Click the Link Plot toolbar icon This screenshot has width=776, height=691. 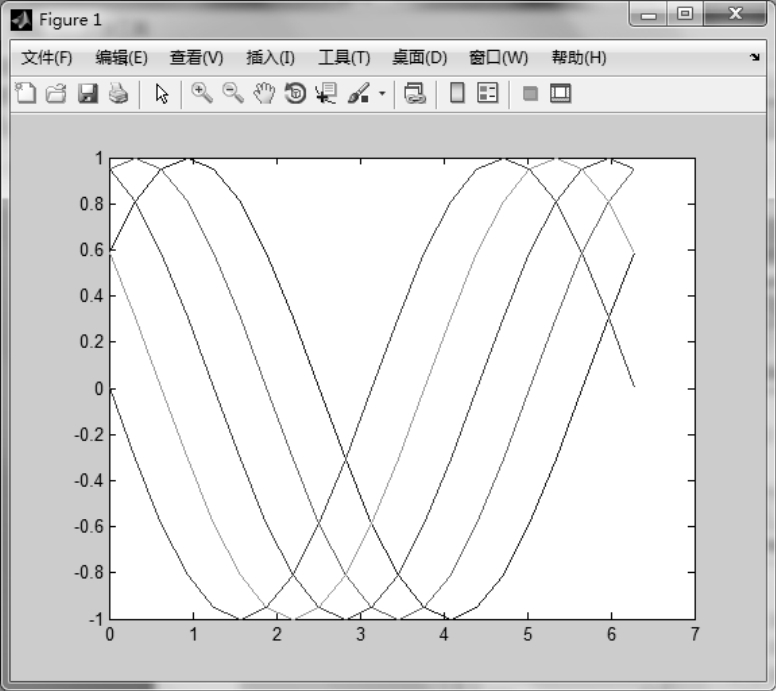(x=414, y=94)
